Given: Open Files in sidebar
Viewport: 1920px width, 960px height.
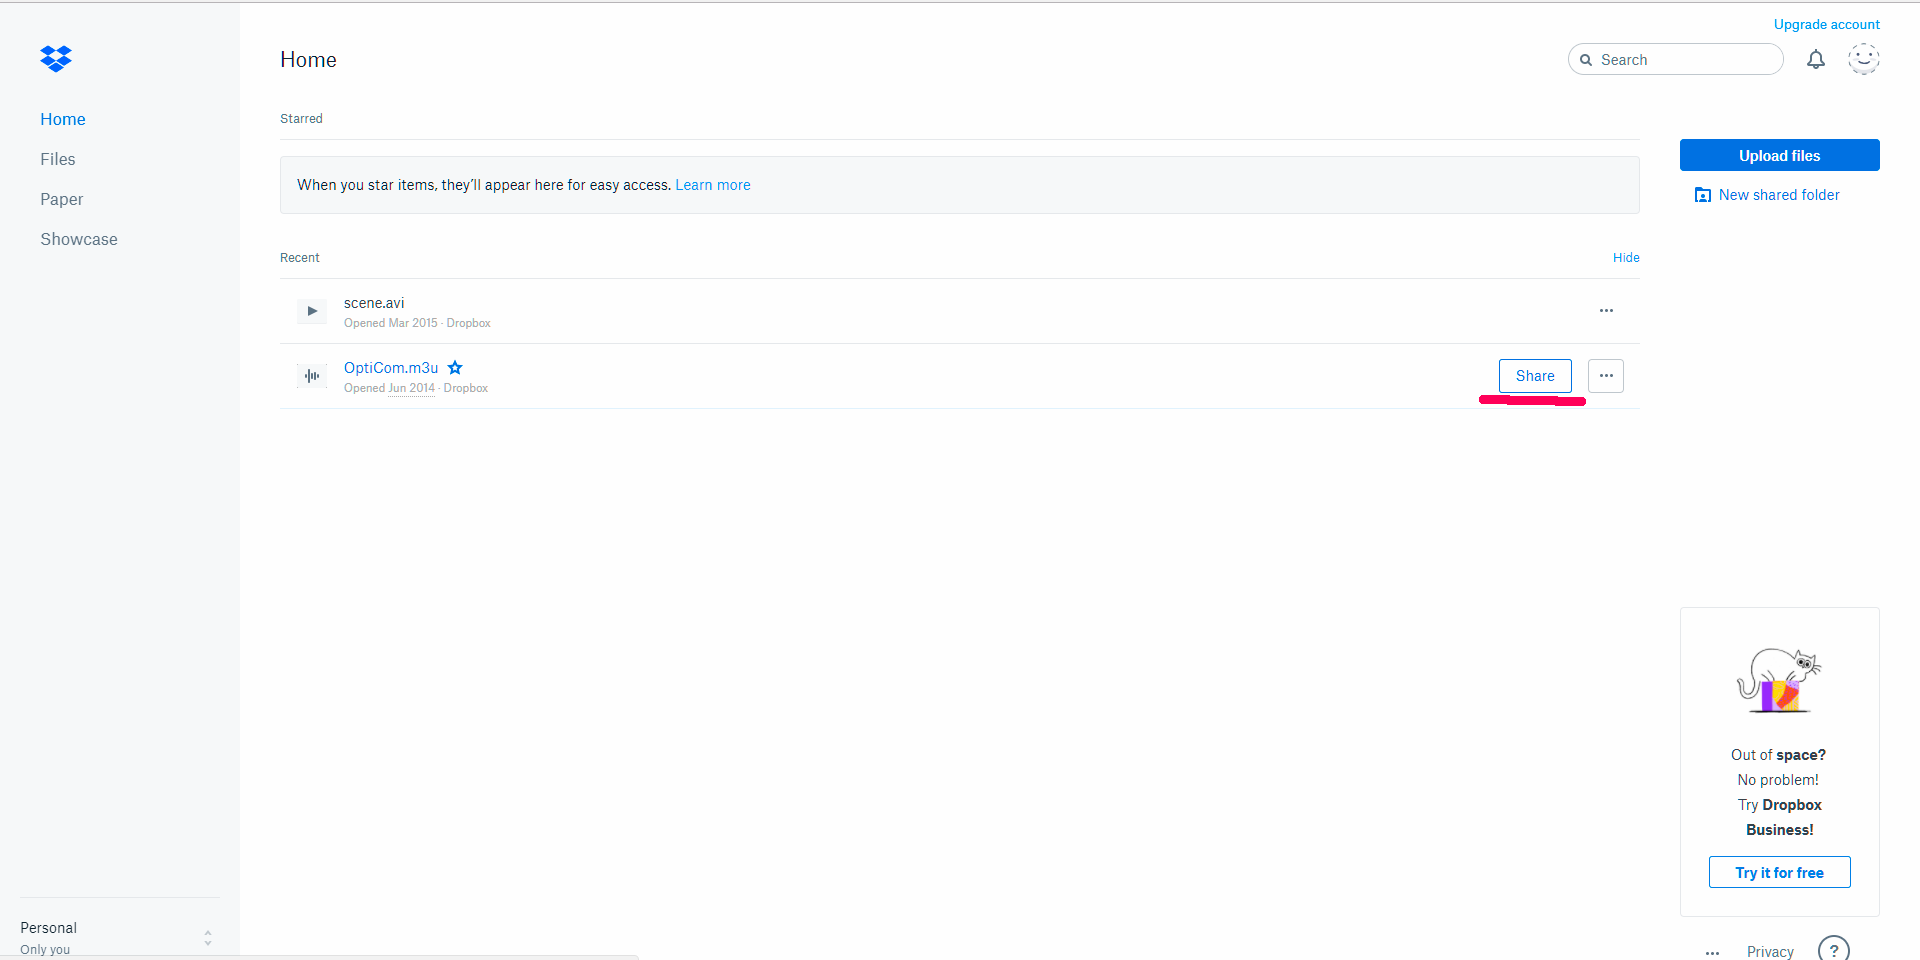Looking at the screenshot, I should pos(58,159).
